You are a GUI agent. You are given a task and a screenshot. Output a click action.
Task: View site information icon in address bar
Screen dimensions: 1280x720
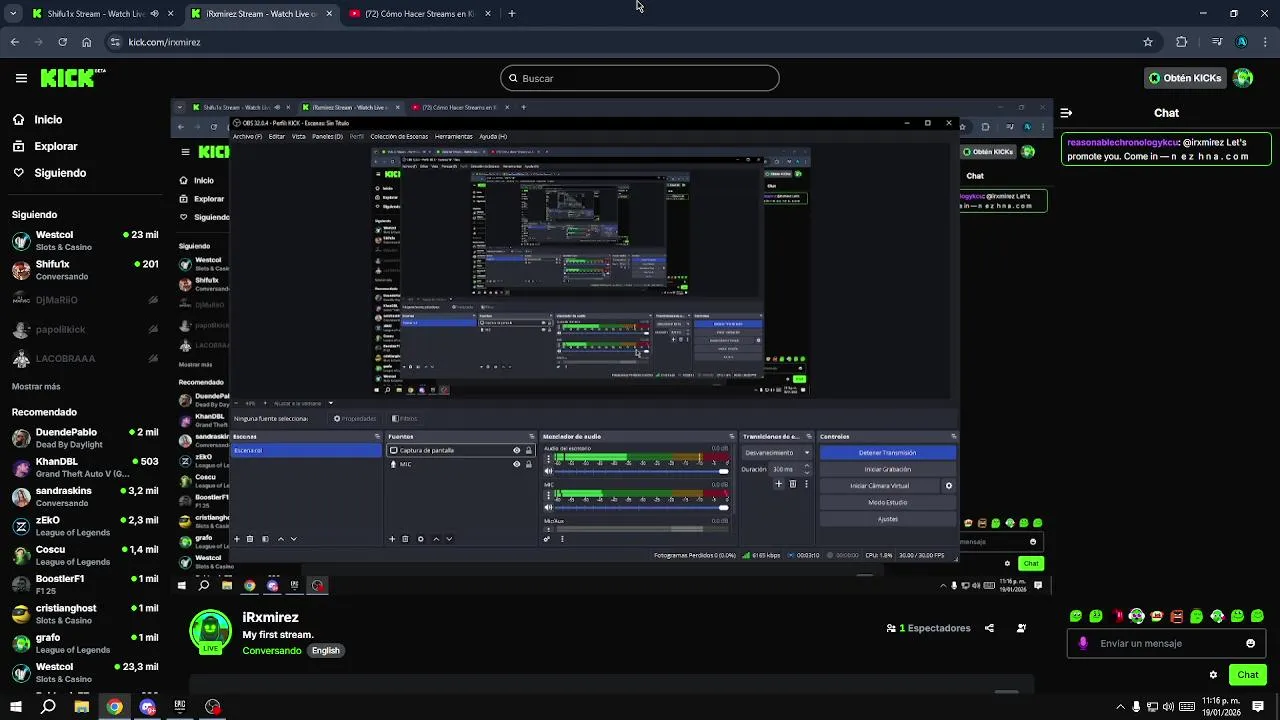[114, 42]
